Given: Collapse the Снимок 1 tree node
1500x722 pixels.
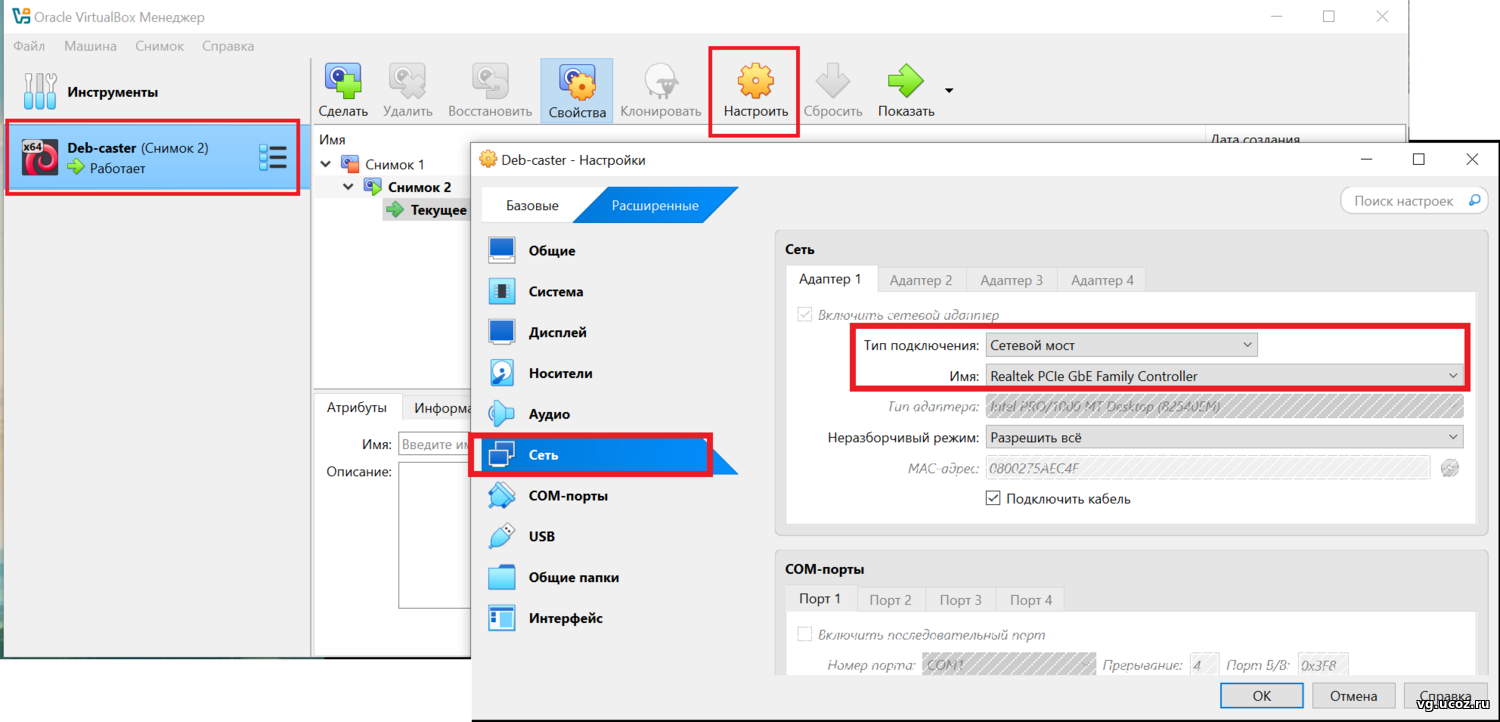Looking at the screenshot, I should 325,164.
